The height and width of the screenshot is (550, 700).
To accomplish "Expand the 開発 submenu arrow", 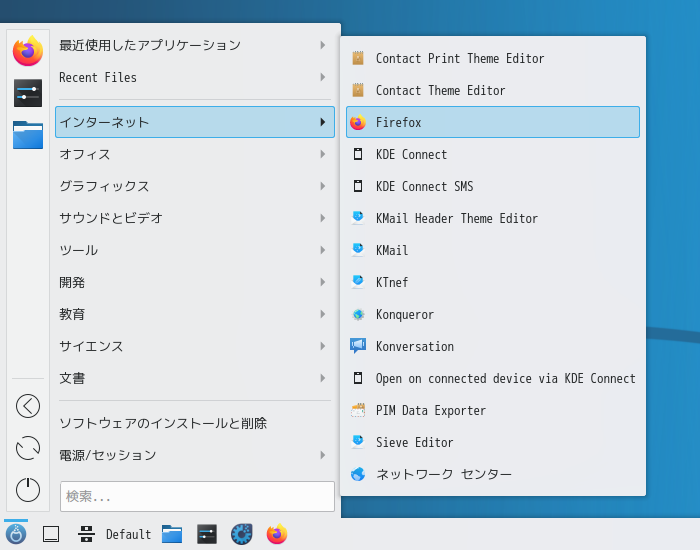I will point(323,282).
